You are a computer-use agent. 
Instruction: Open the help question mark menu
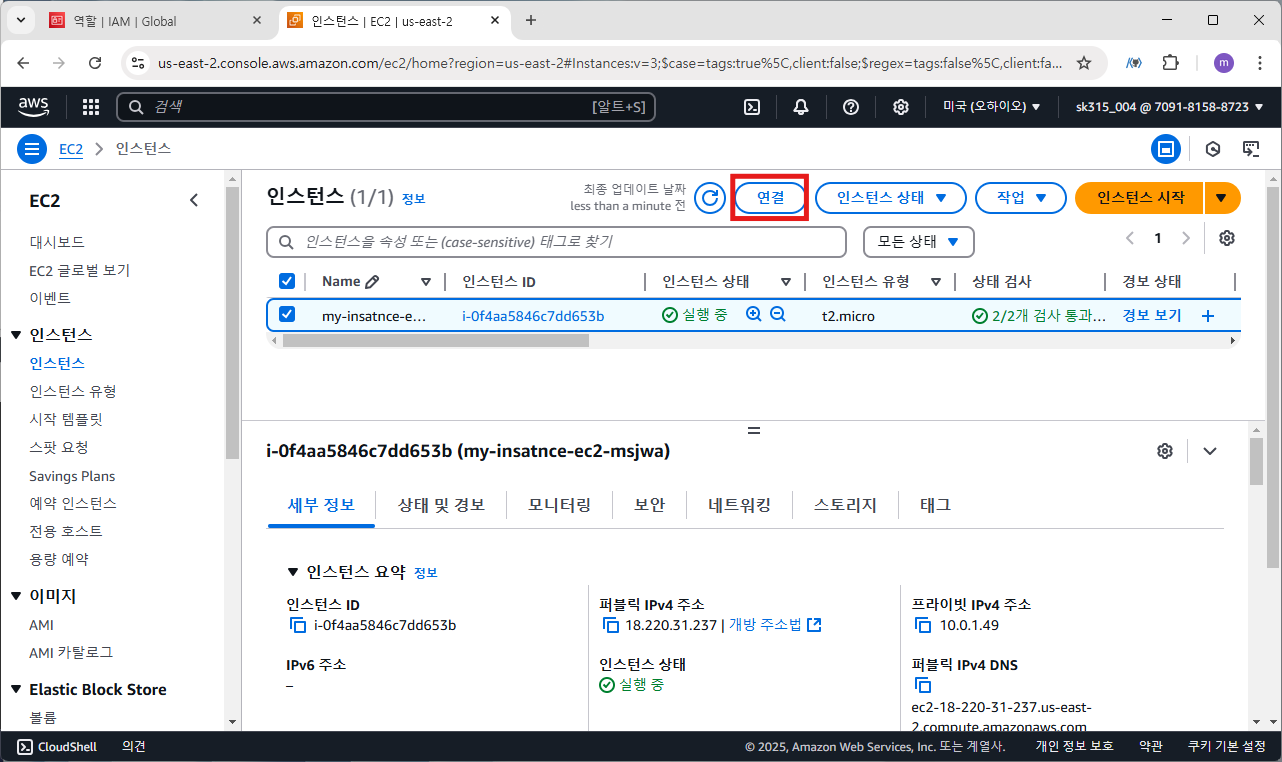tap(851, 107)
